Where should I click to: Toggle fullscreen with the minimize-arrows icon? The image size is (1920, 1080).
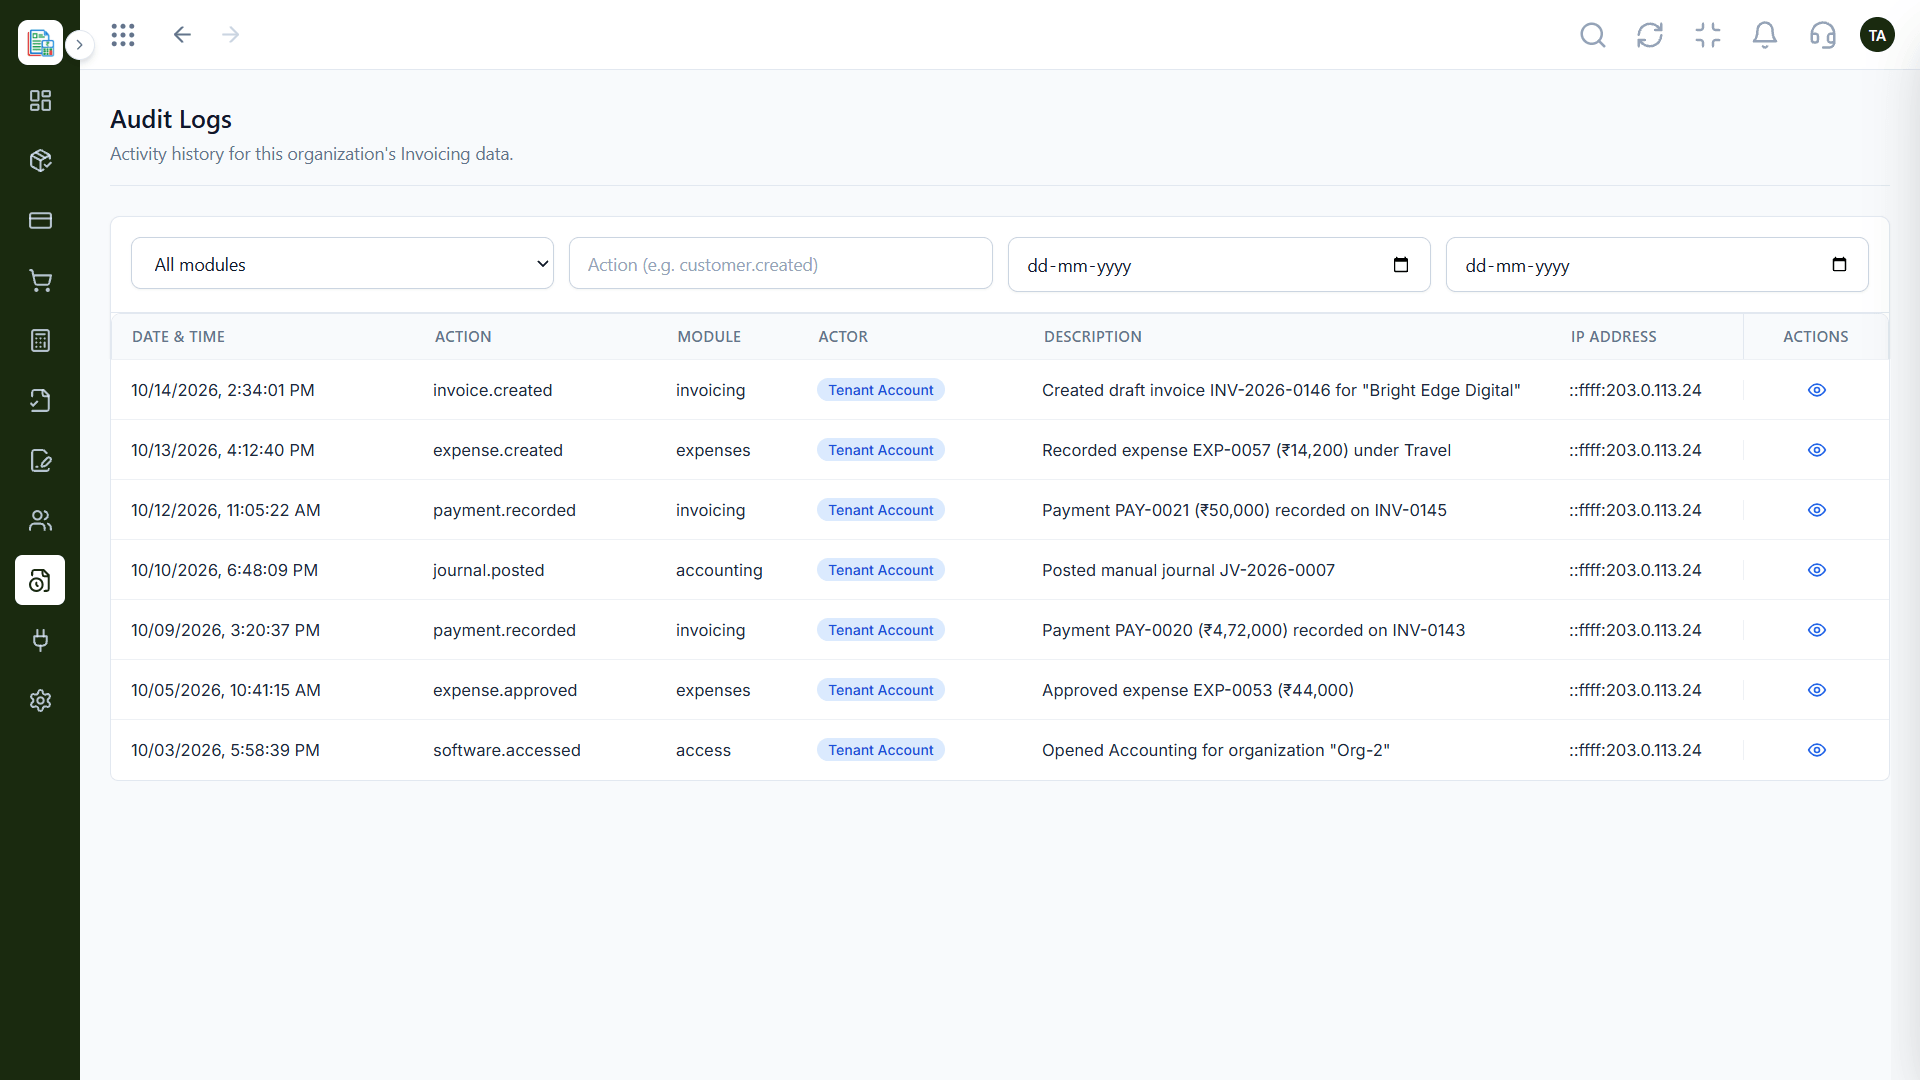(x=1708, y=35)
